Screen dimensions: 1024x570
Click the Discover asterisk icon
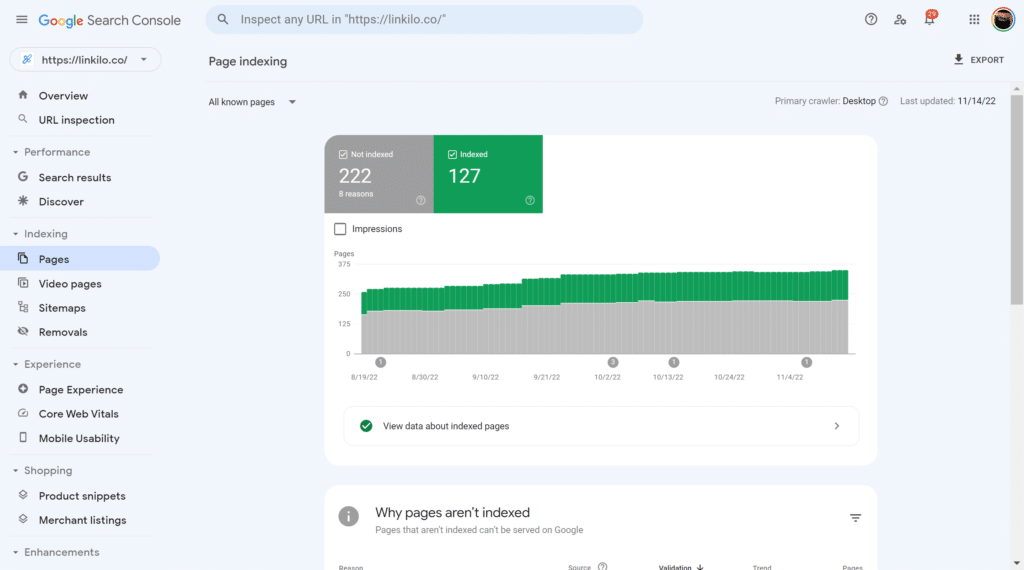[23, 201]
